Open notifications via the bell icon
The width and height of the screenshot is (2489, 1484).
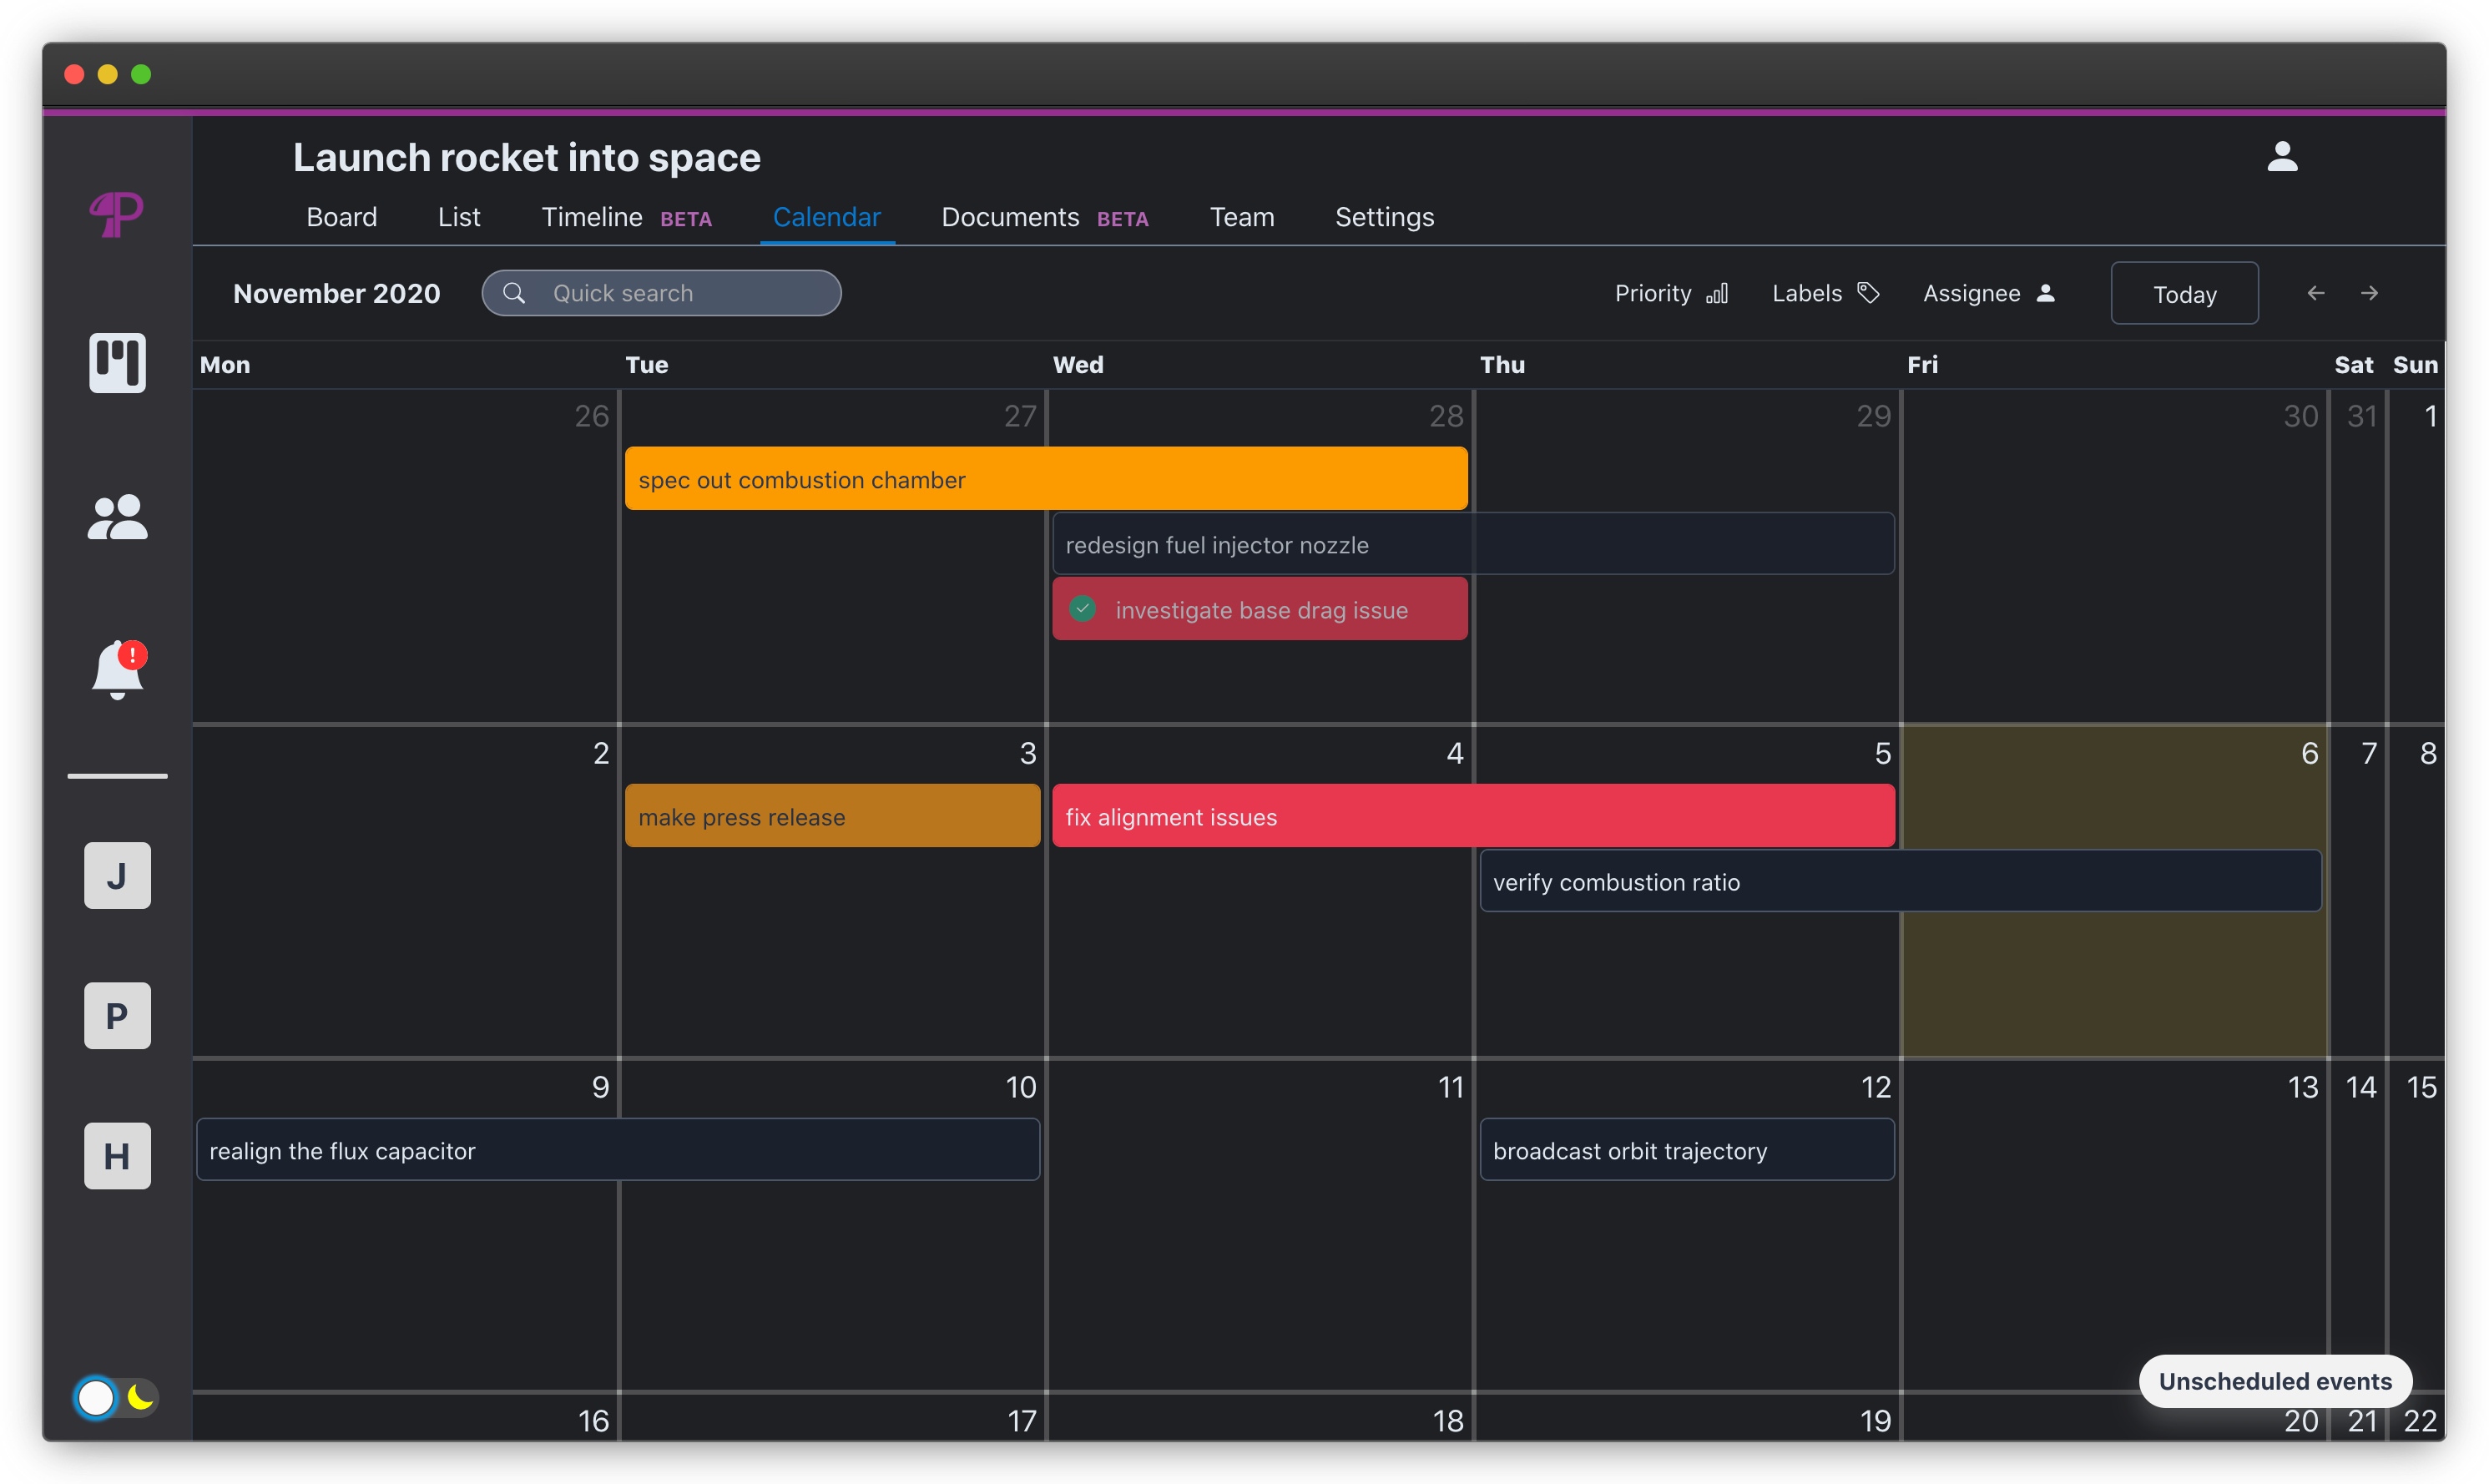[117, 670]
